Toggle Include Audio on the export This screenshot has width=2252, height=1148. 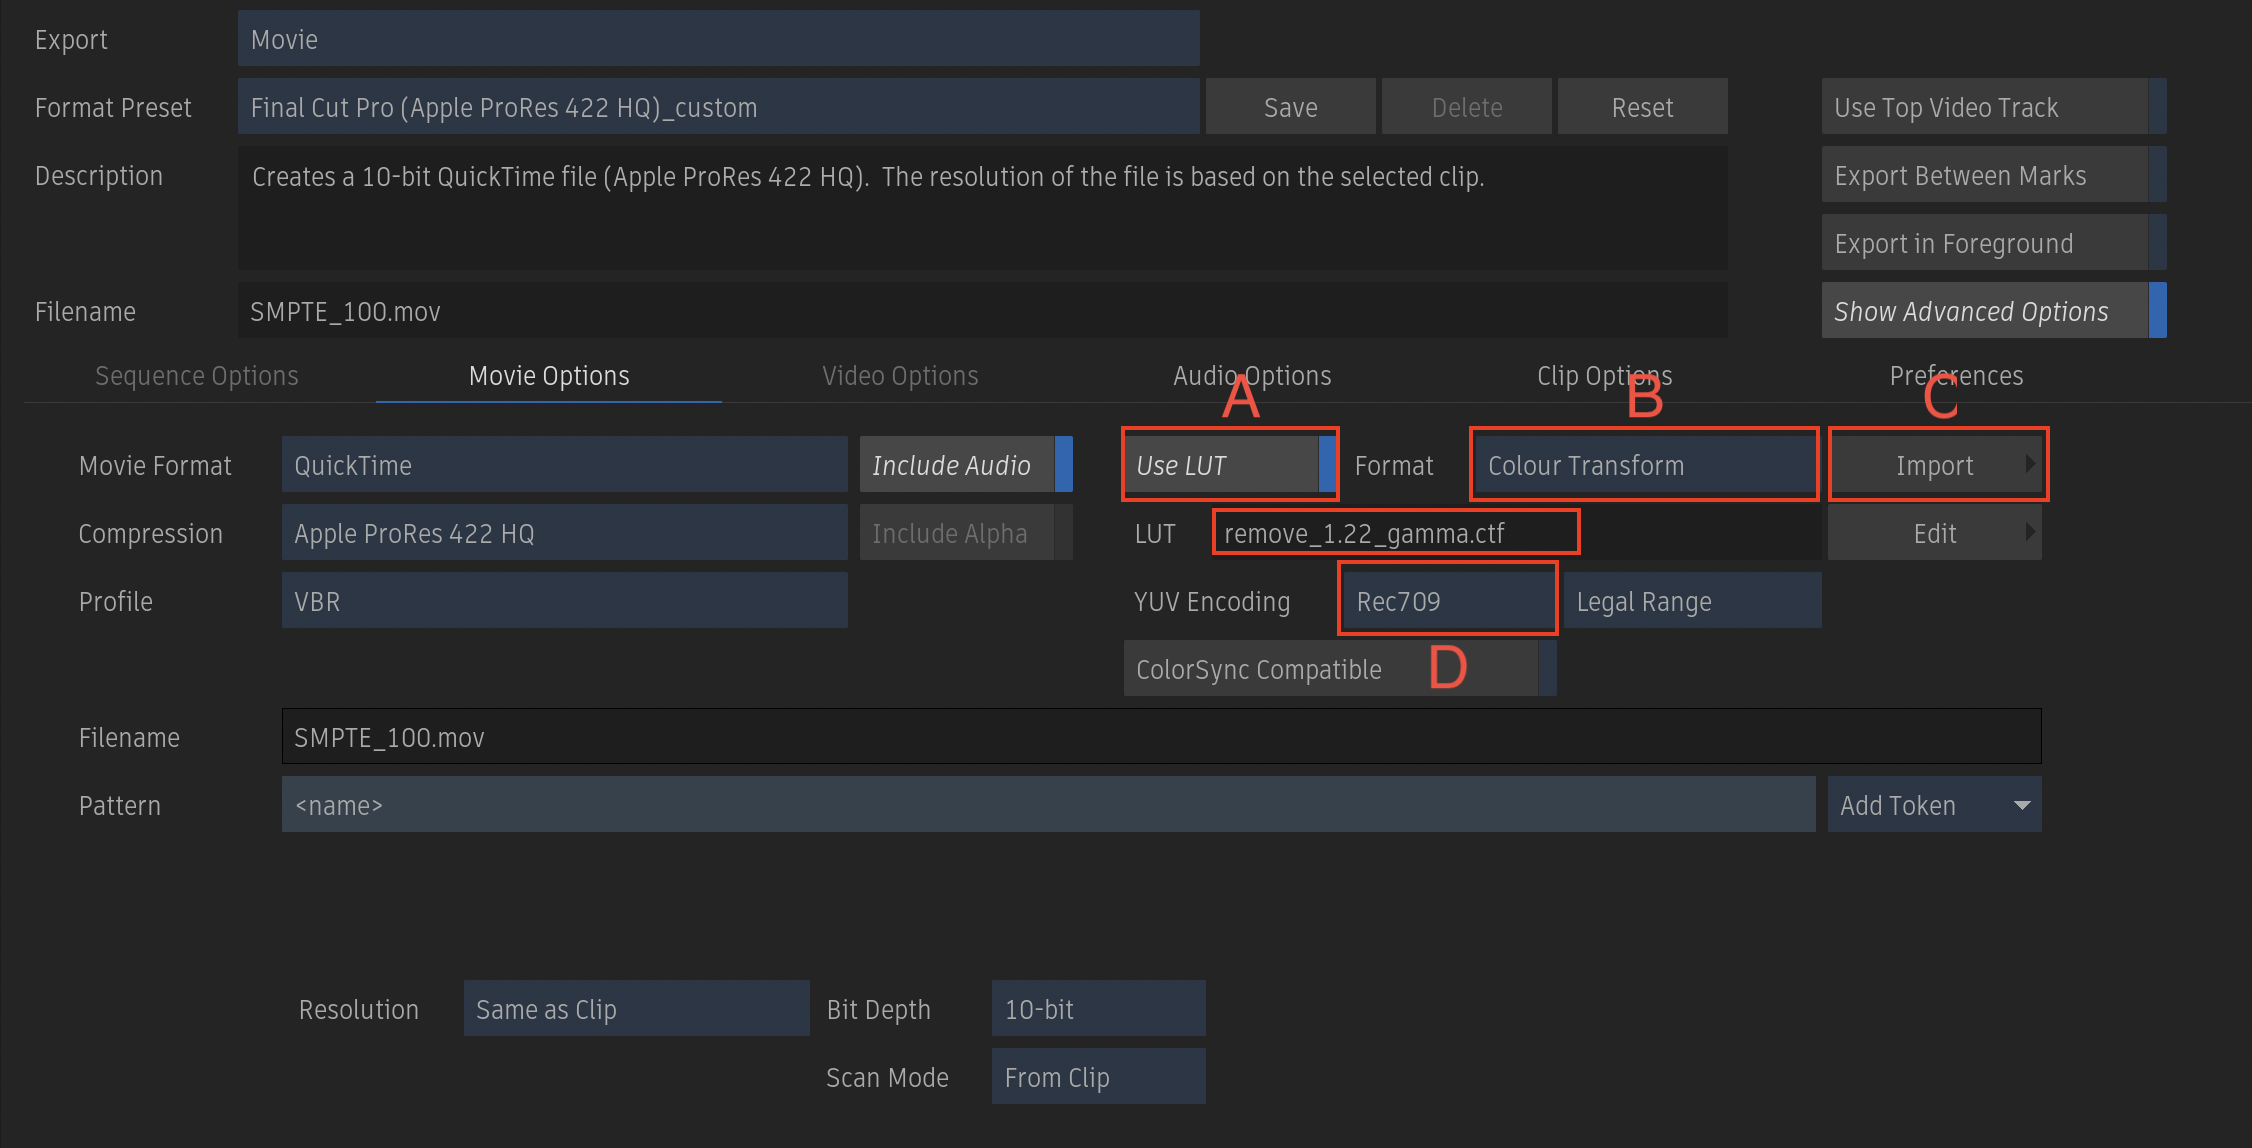click(952, 464)
